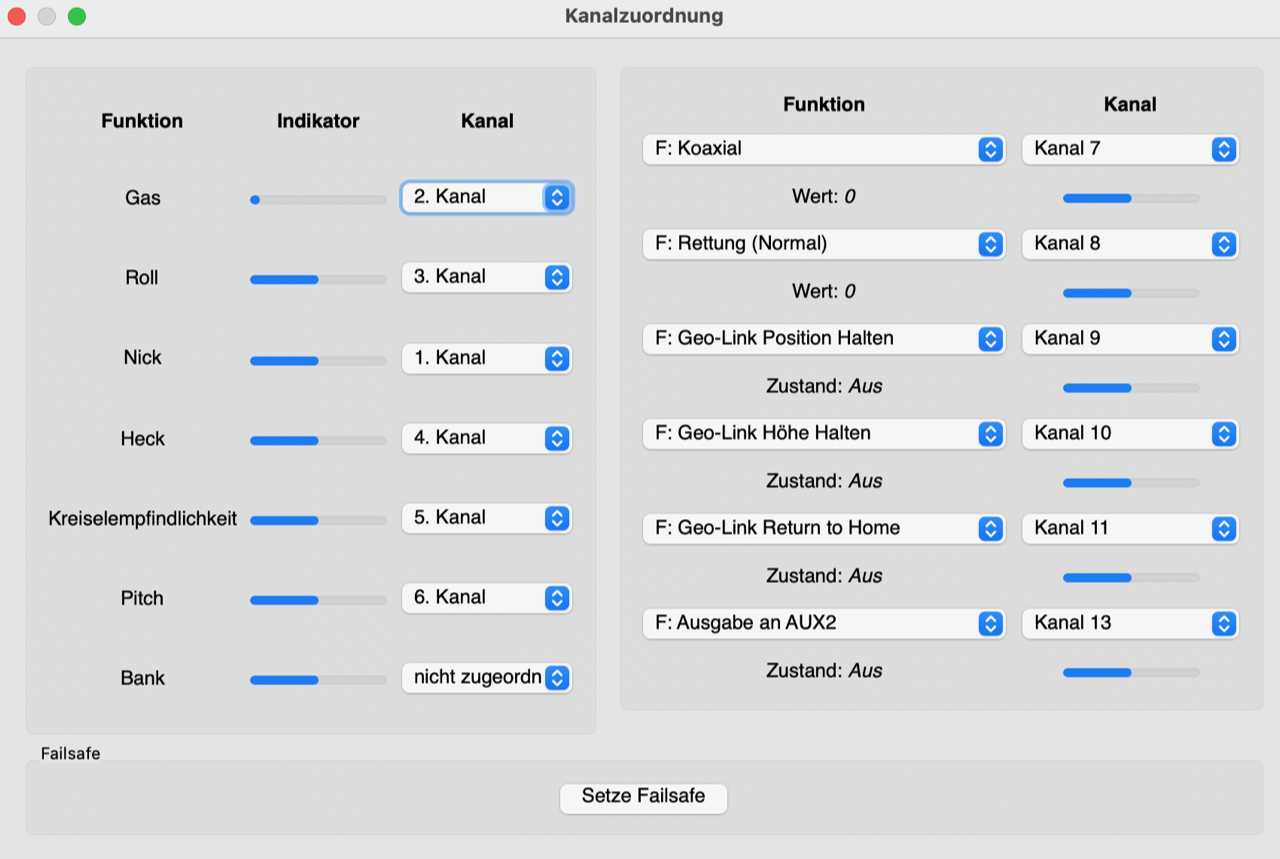Open F: Geo-Link Höhe Halten dropdown
This screenshot has width=1280, height=859.
[823, 433]
